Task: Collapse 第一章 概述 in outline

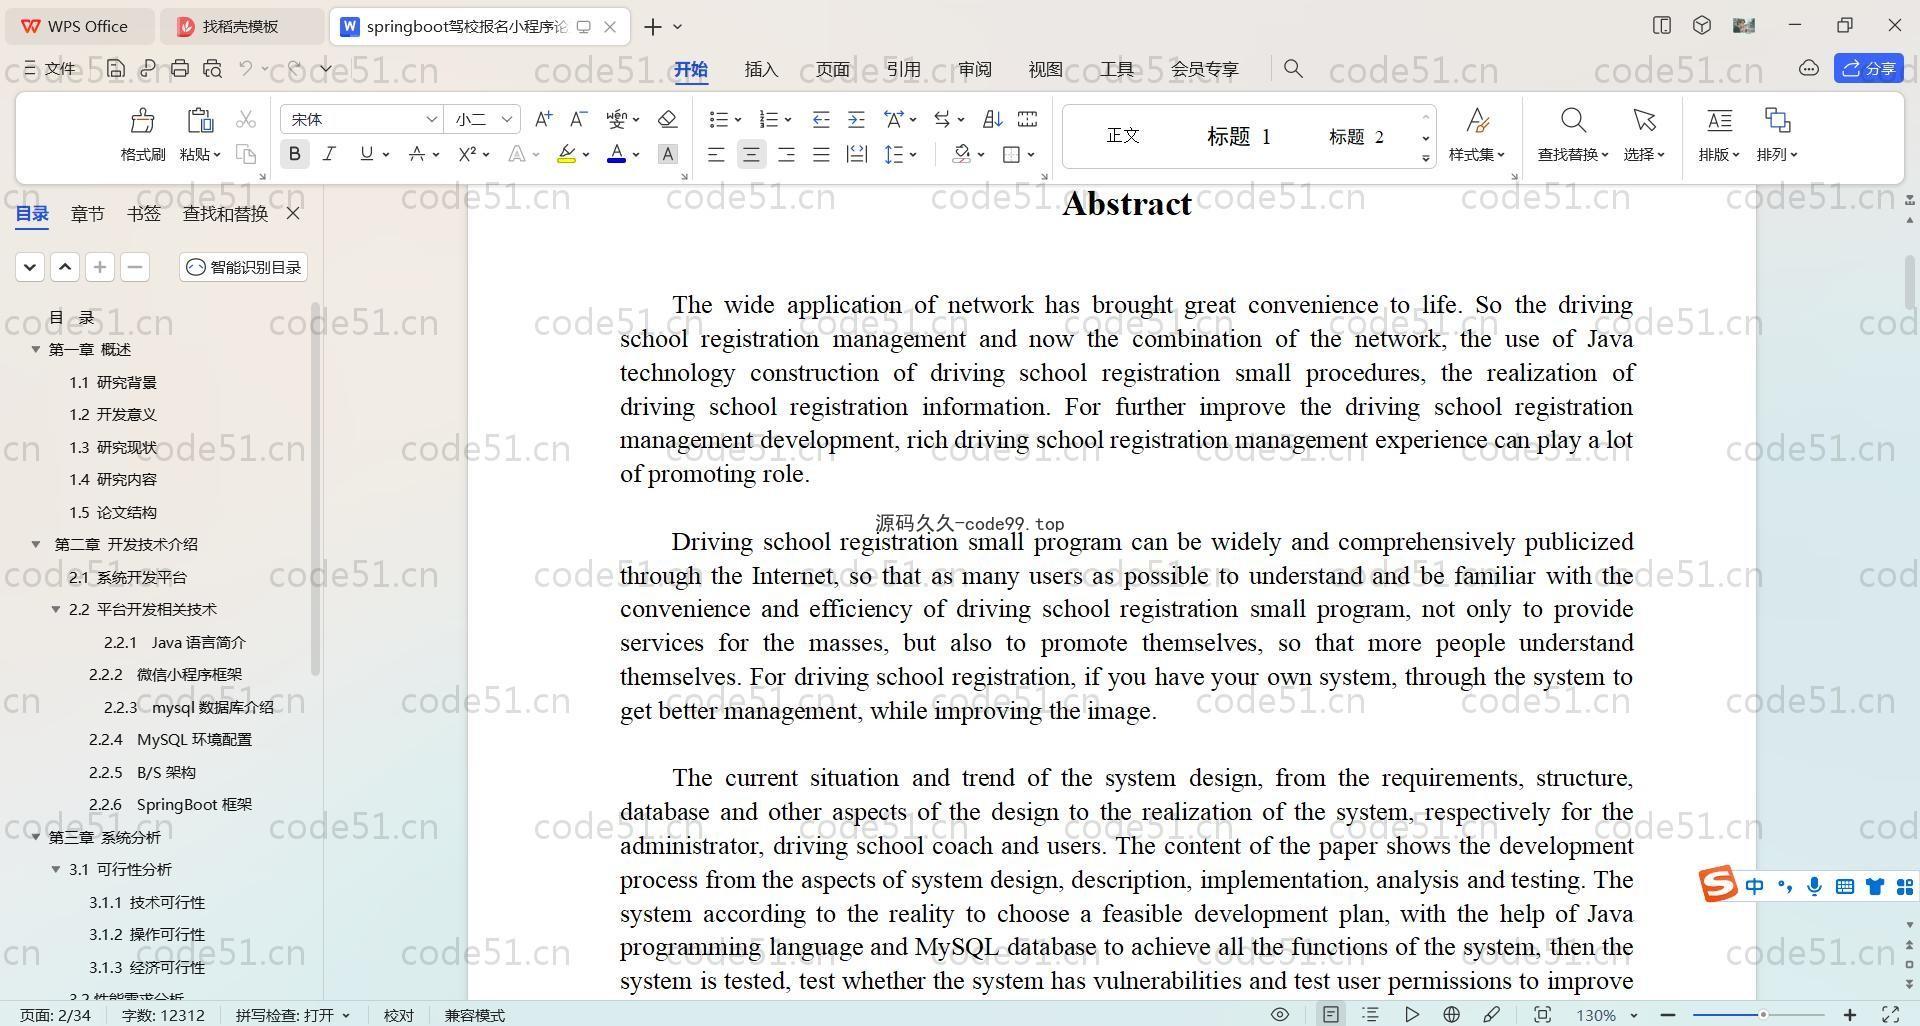Action: click(36, 349)
